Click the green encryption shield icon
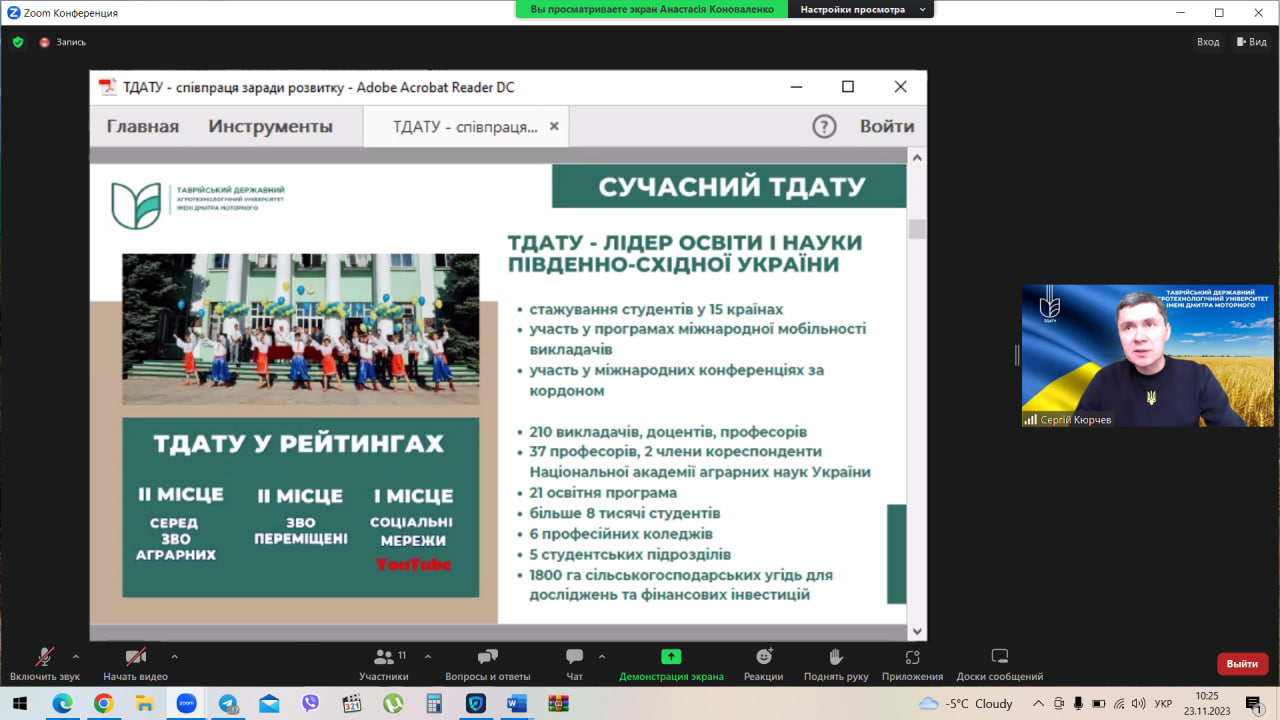 tap(18, 42)
